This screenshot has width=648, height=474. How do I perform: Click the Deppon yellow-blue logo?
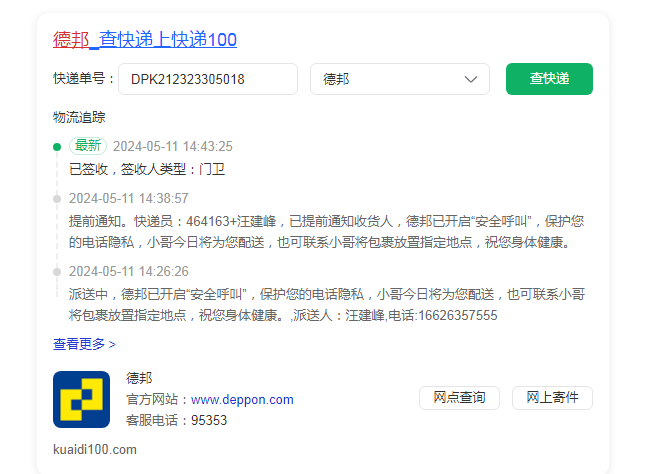click(x=81, y=399)
